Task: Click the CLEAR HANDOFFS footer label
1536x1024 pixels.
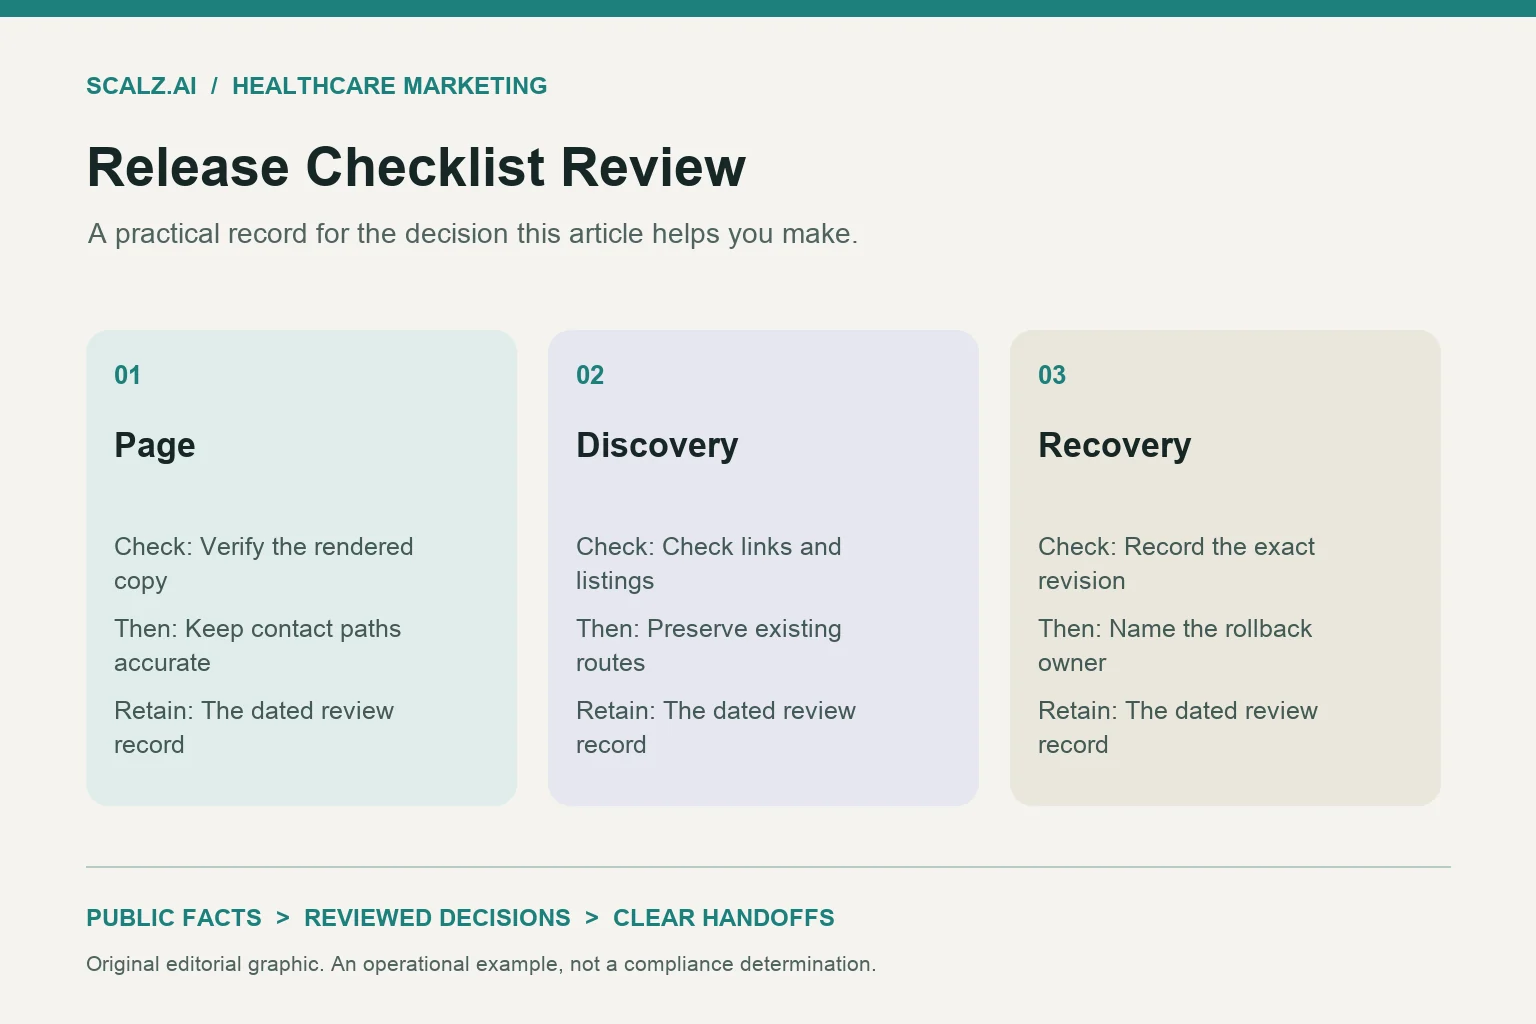Action: point(724,918)
